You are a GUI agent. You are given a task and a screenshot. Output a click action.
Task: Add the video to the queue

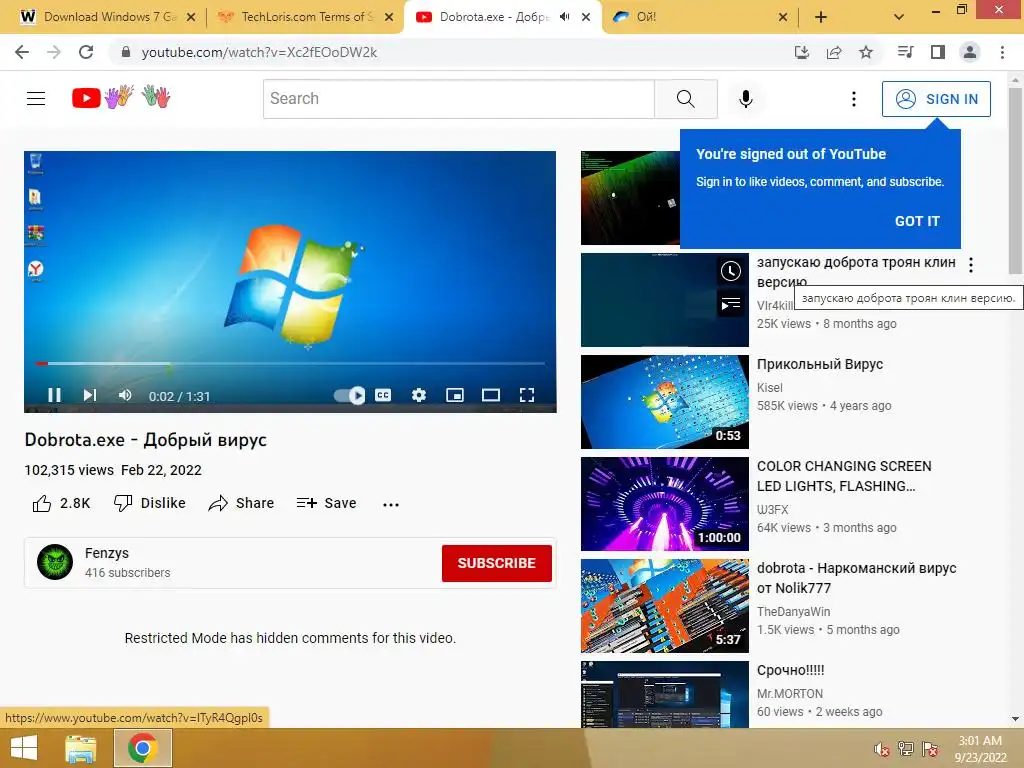731,303
